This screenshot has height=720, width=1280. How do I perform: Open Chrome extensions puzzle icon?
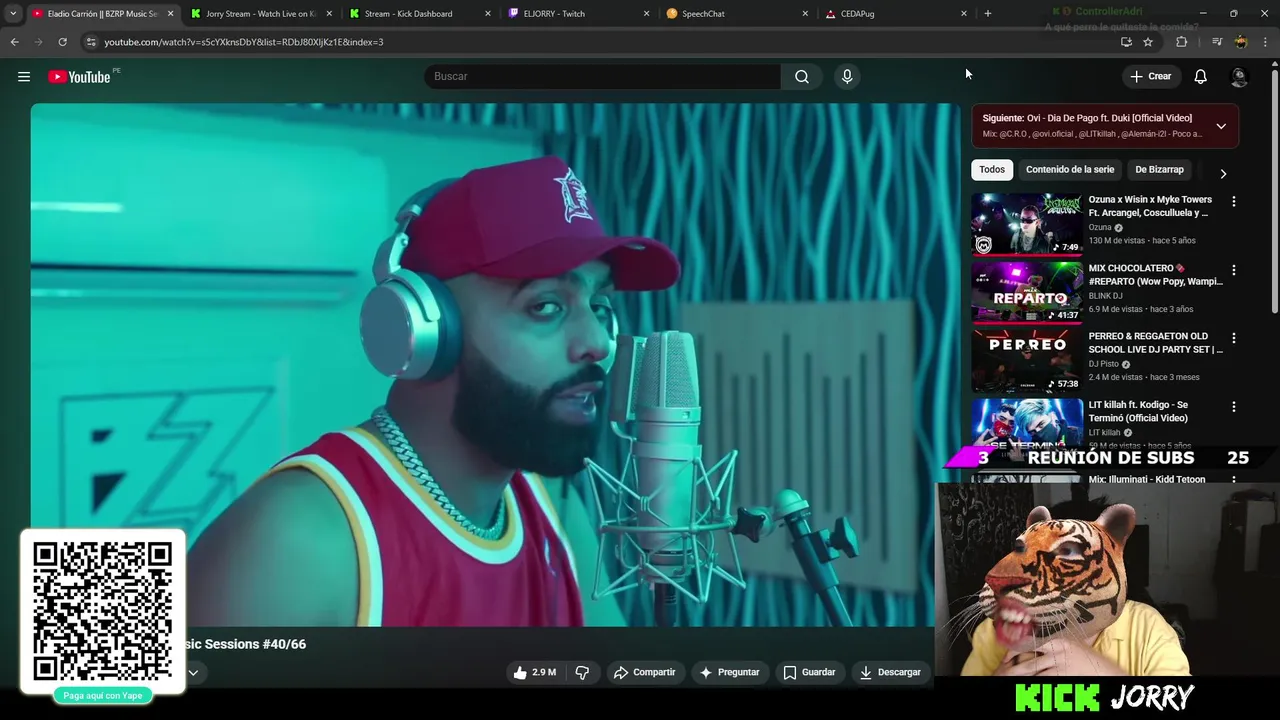(1181, 42)
